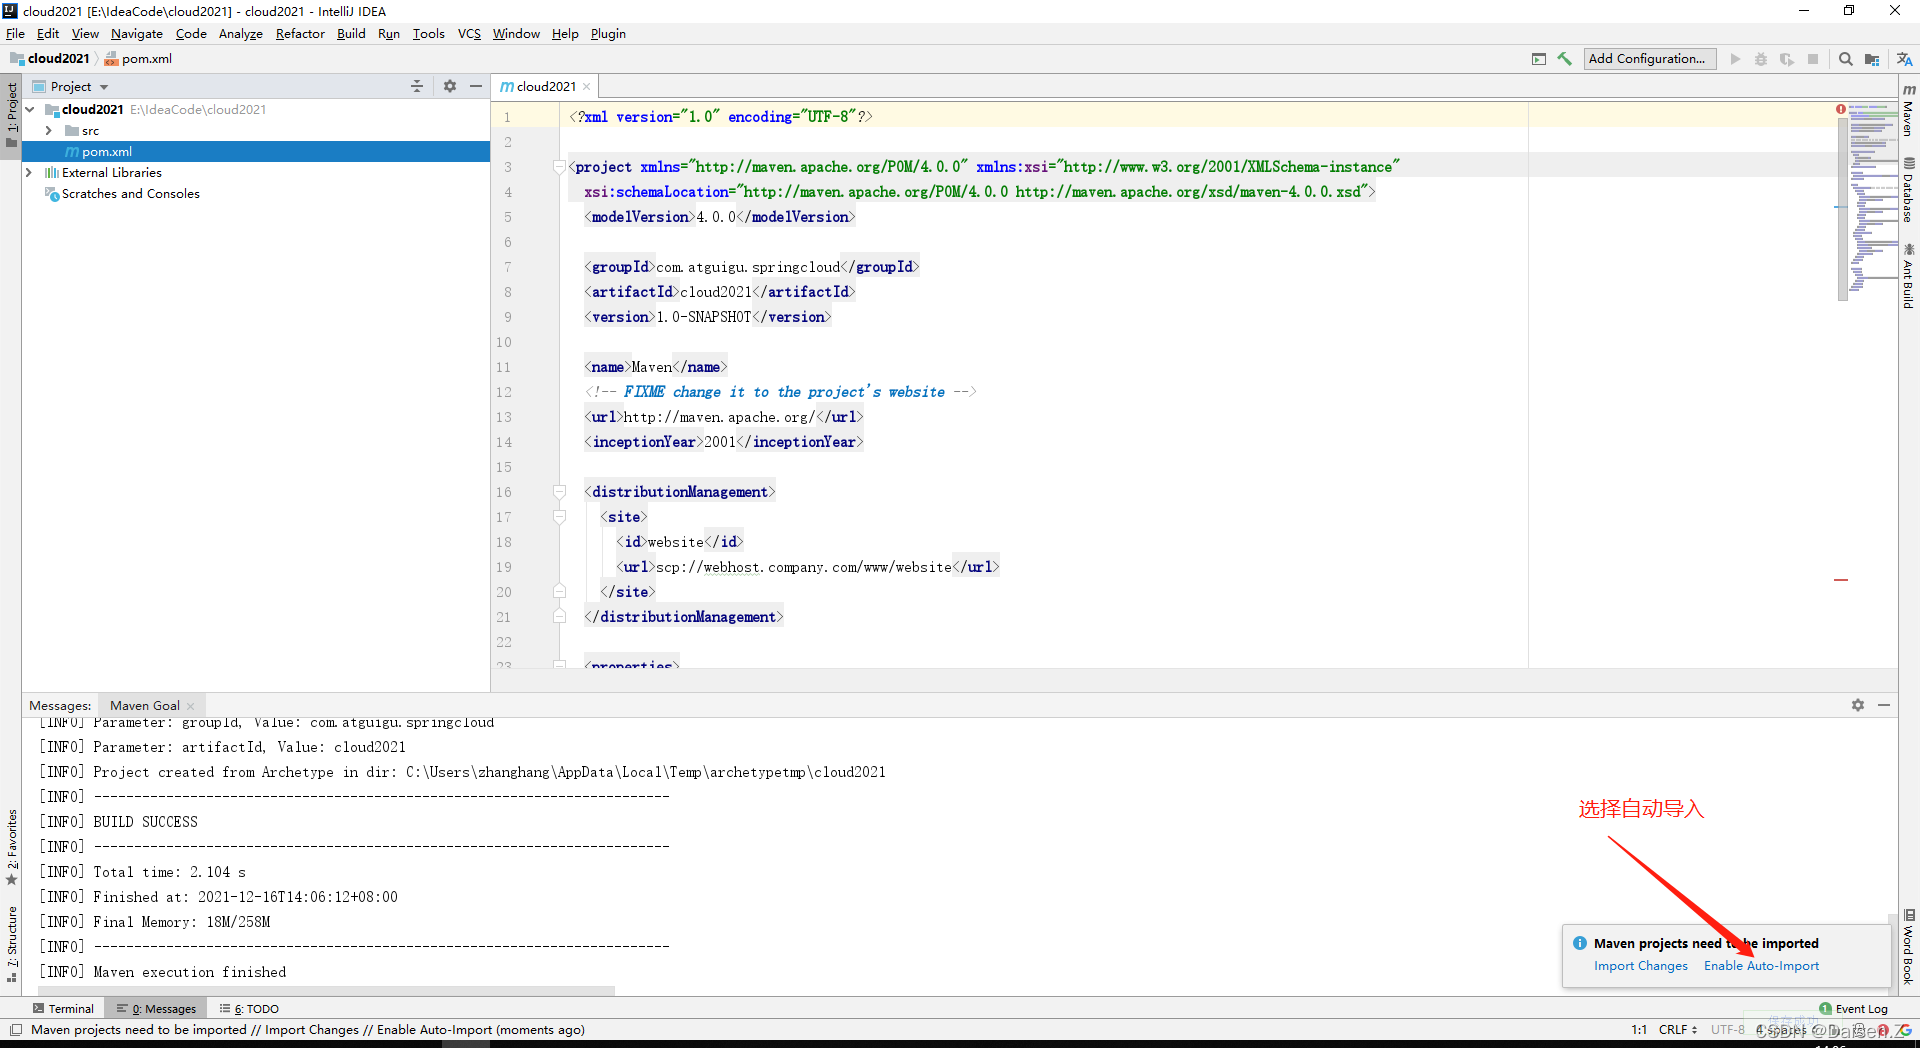
Task: Click the collapse-all icon in Project panel
Action: coord(417,86)
